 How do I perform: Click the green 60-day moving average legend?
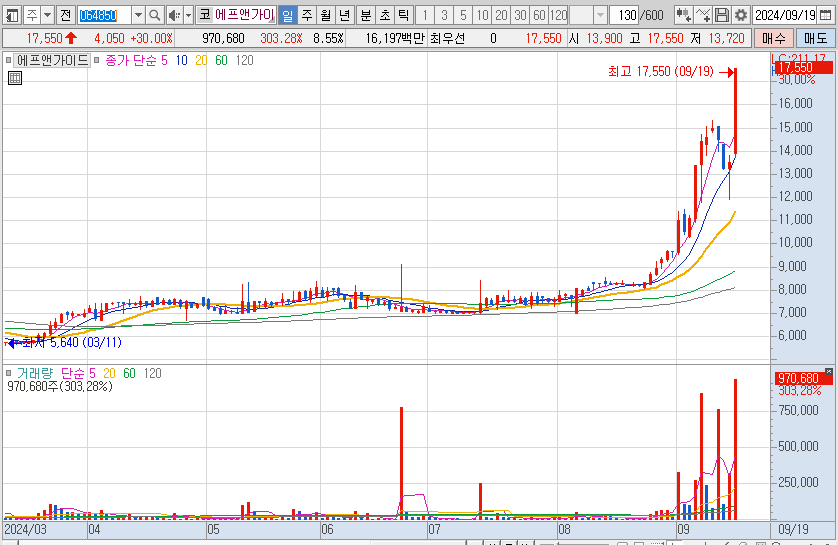coord(221,60)
